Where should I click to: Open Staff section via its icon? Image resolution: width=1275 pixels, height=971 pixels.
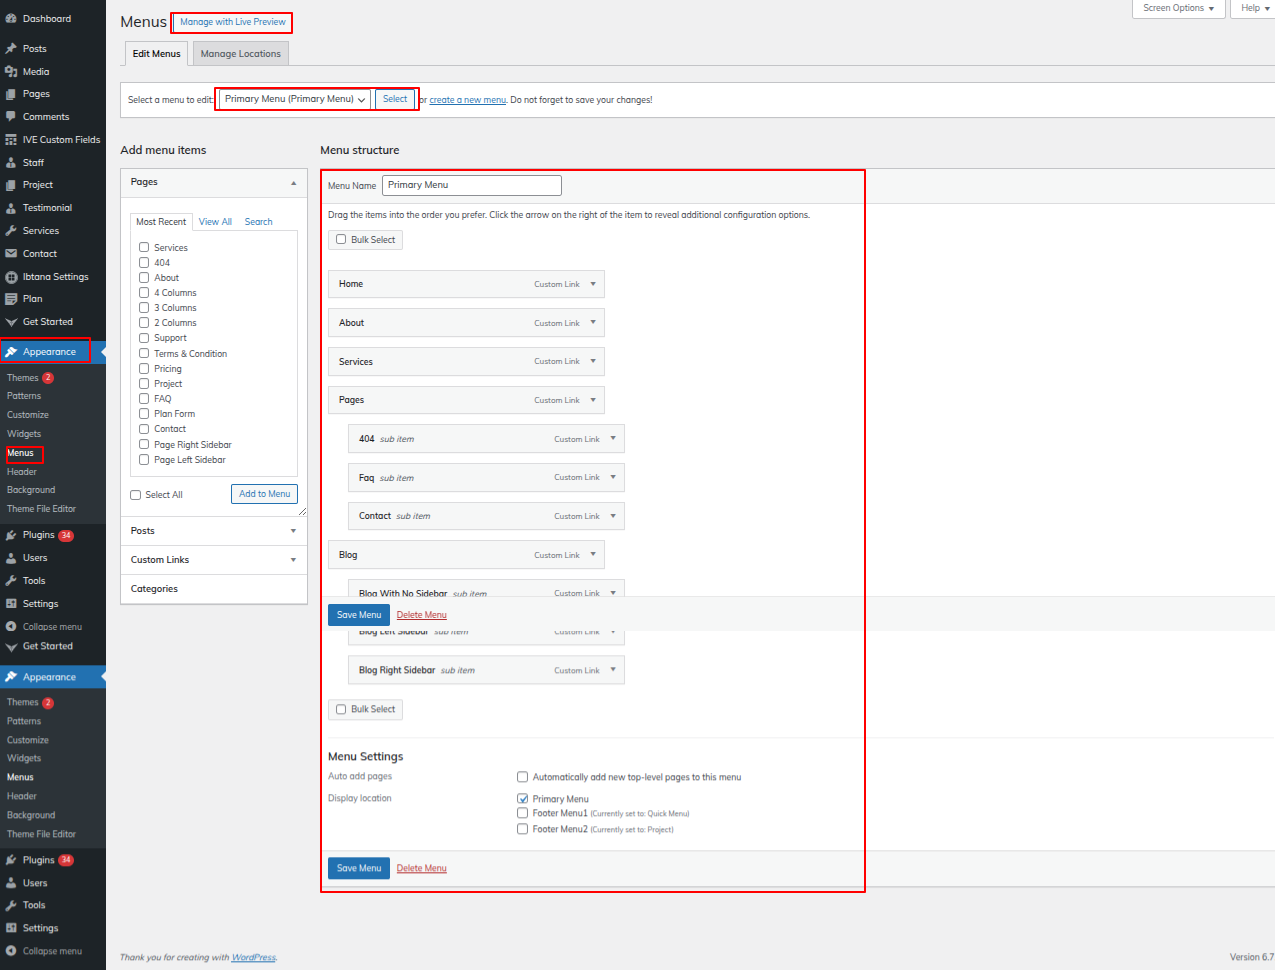(x=11, y=162)
